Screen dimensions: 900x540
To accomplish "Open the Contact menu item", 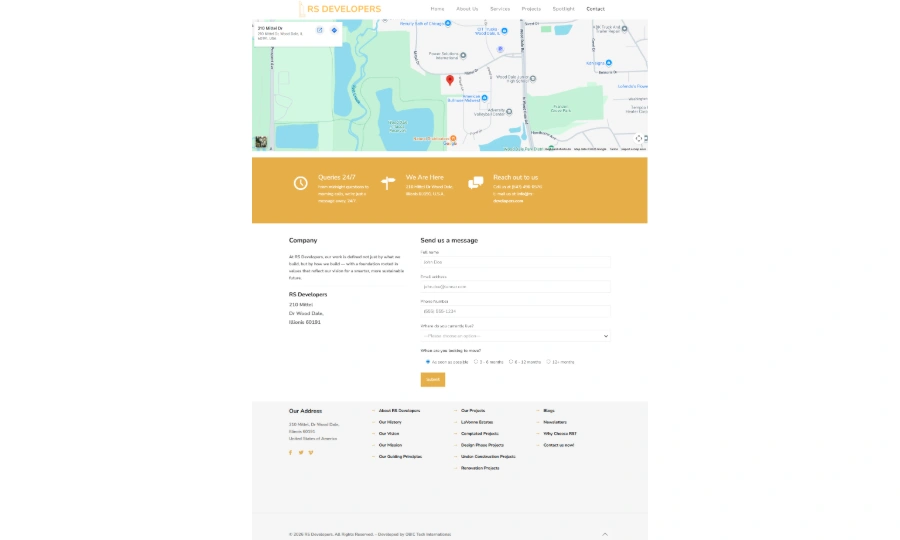I will [595, 9].
